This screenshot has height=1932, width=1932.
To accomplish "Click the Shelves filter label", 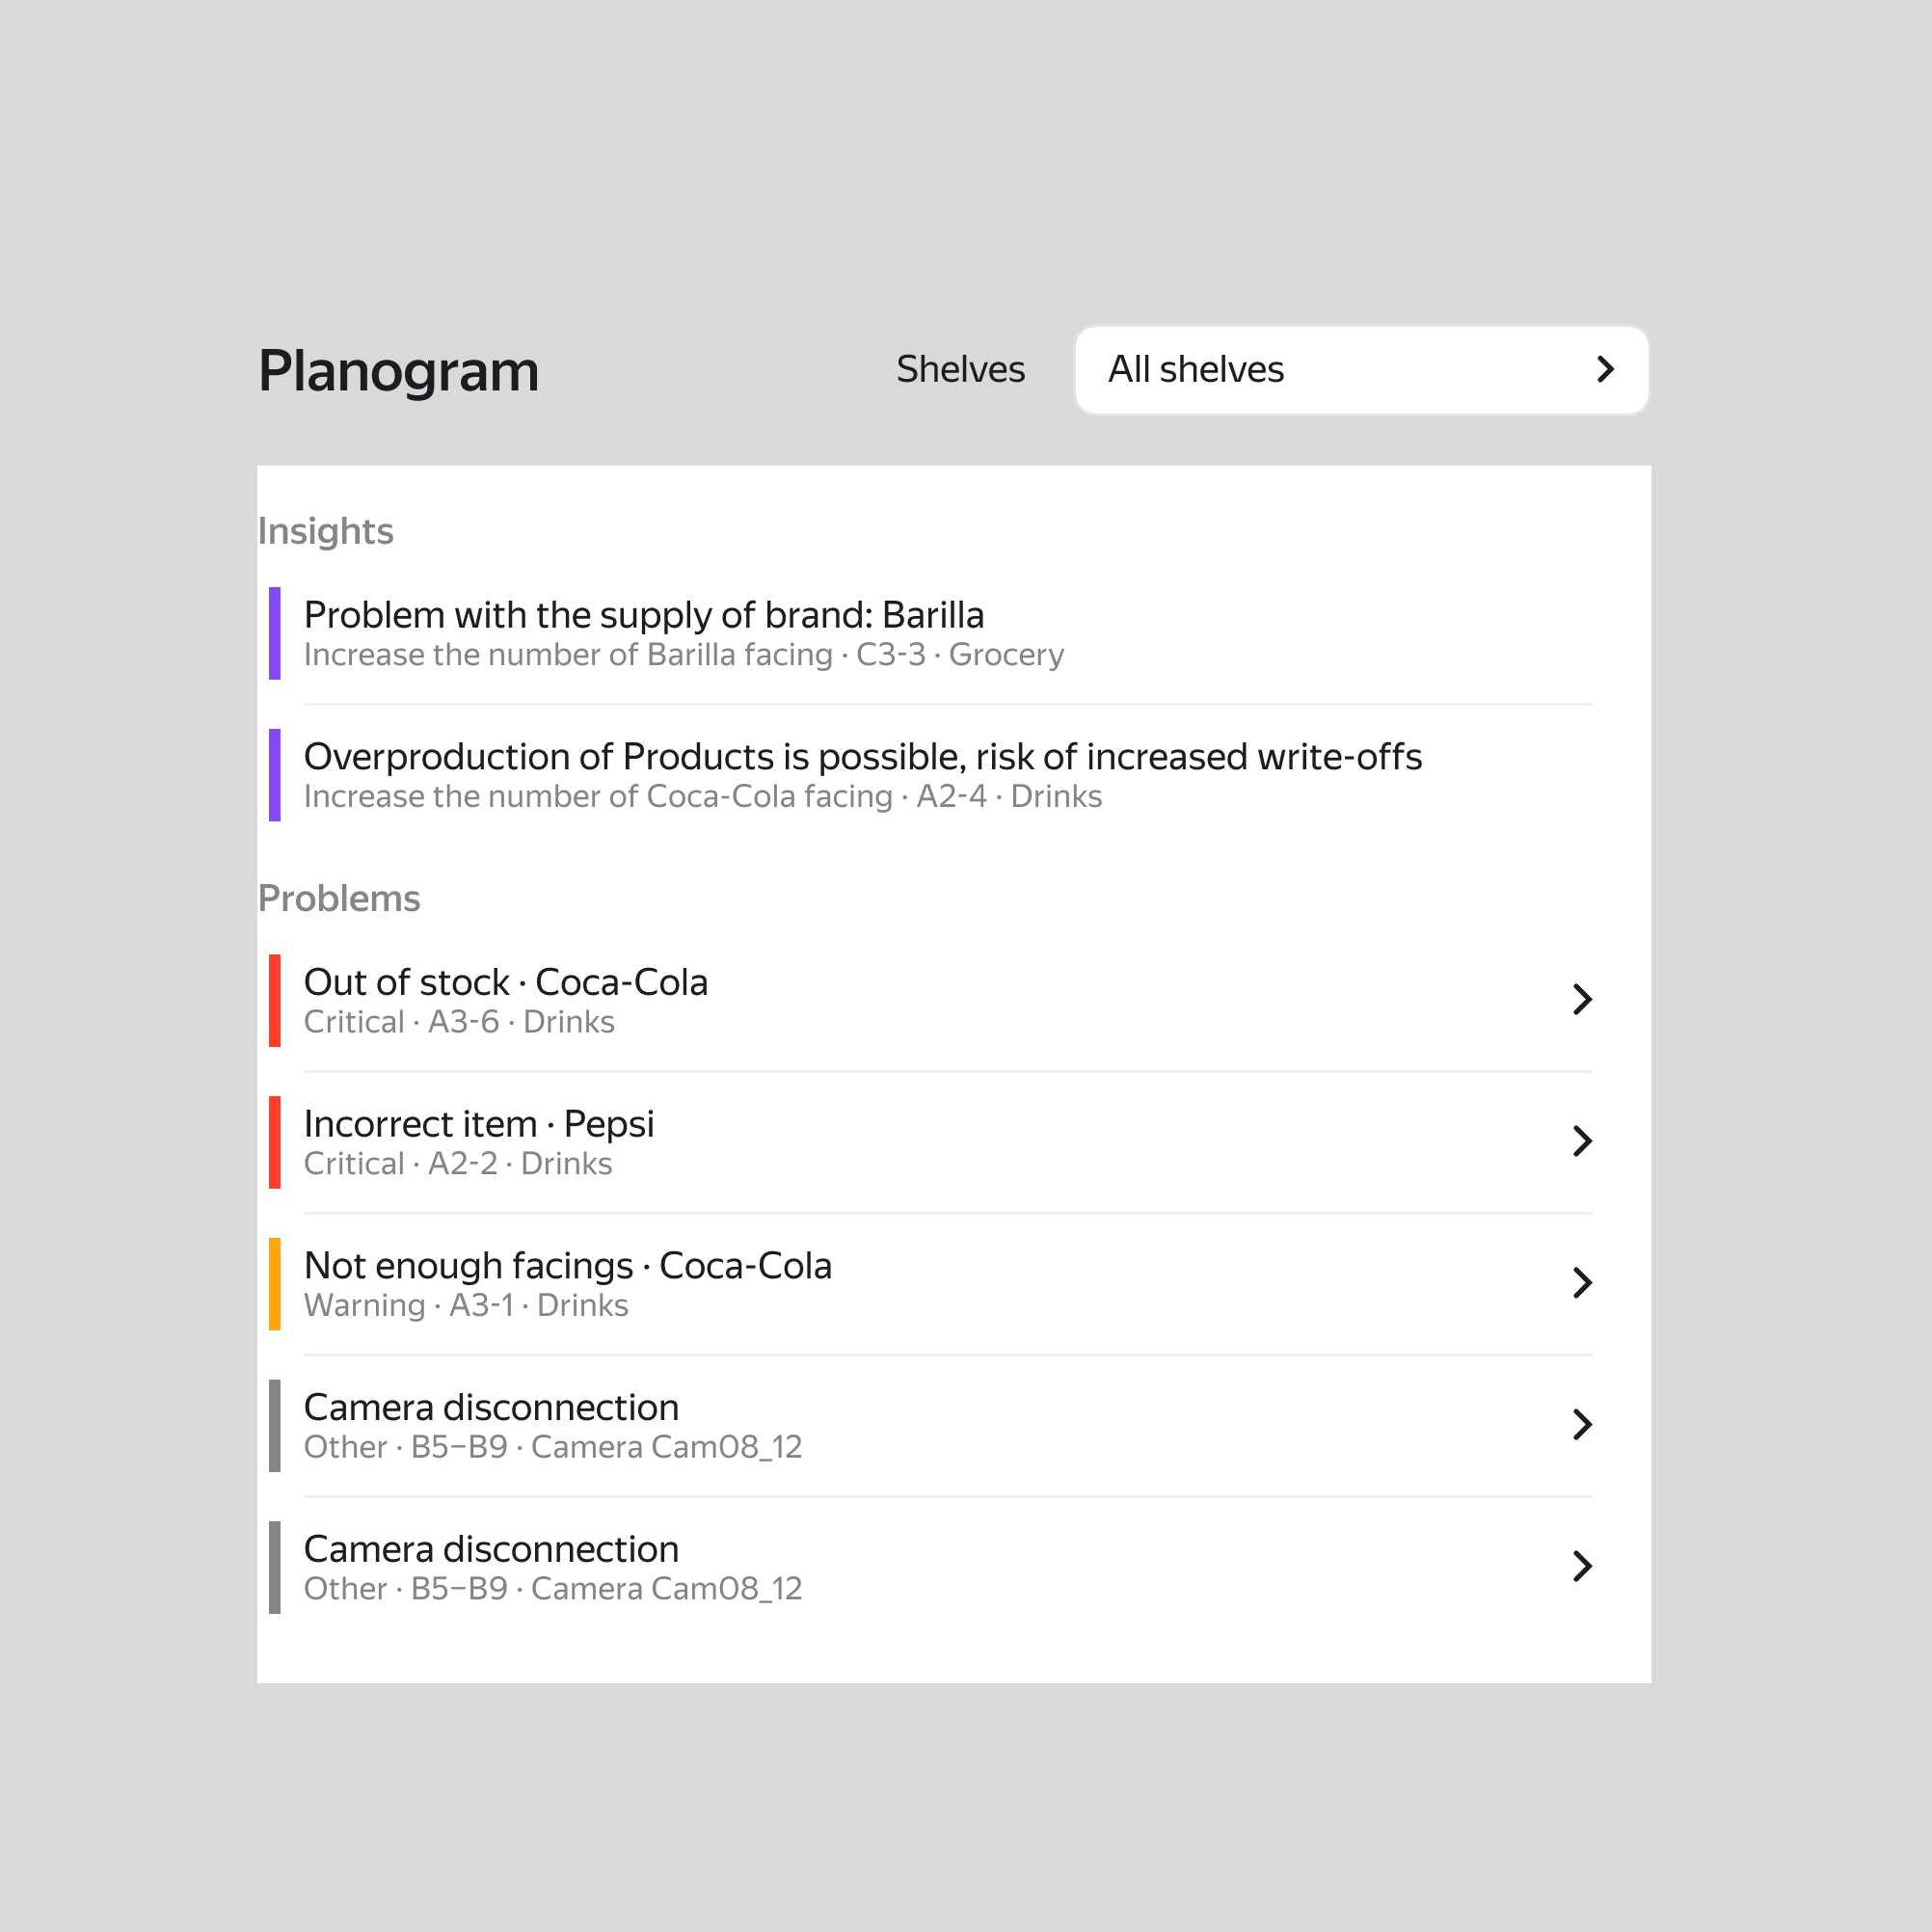I will (x=960, y=370).
